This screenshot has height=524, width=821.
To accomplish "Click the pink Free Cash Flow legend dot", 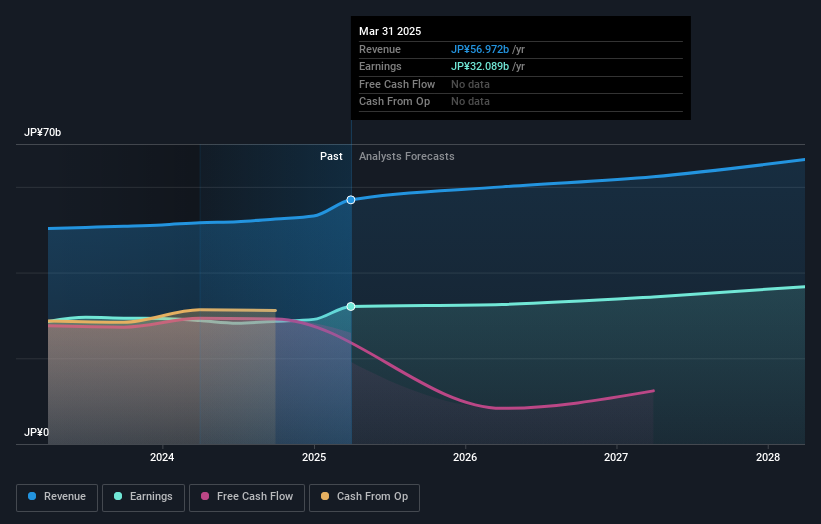I will click(x=205, y=496).
